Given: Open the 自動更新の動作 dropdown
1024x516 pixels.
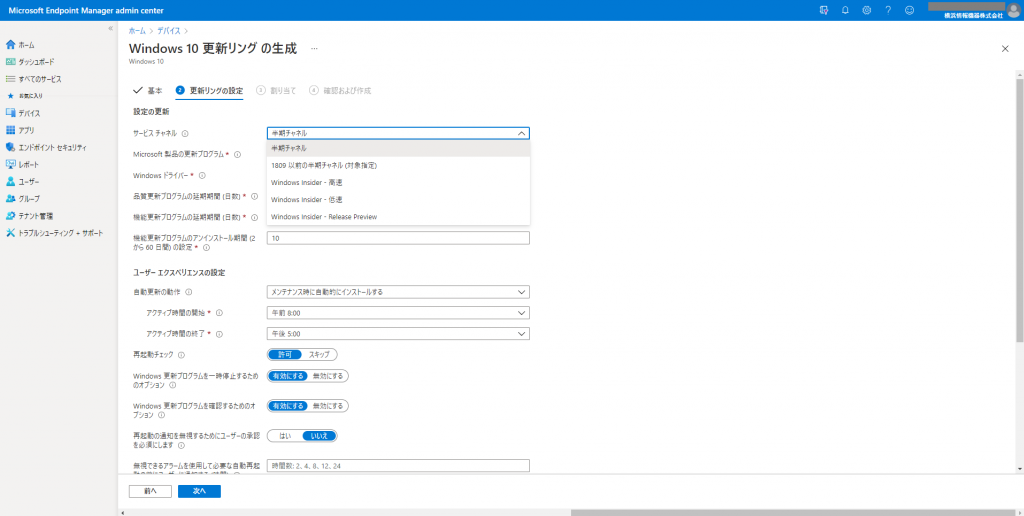Looking at the screenshot, I should tap(398, 292).
